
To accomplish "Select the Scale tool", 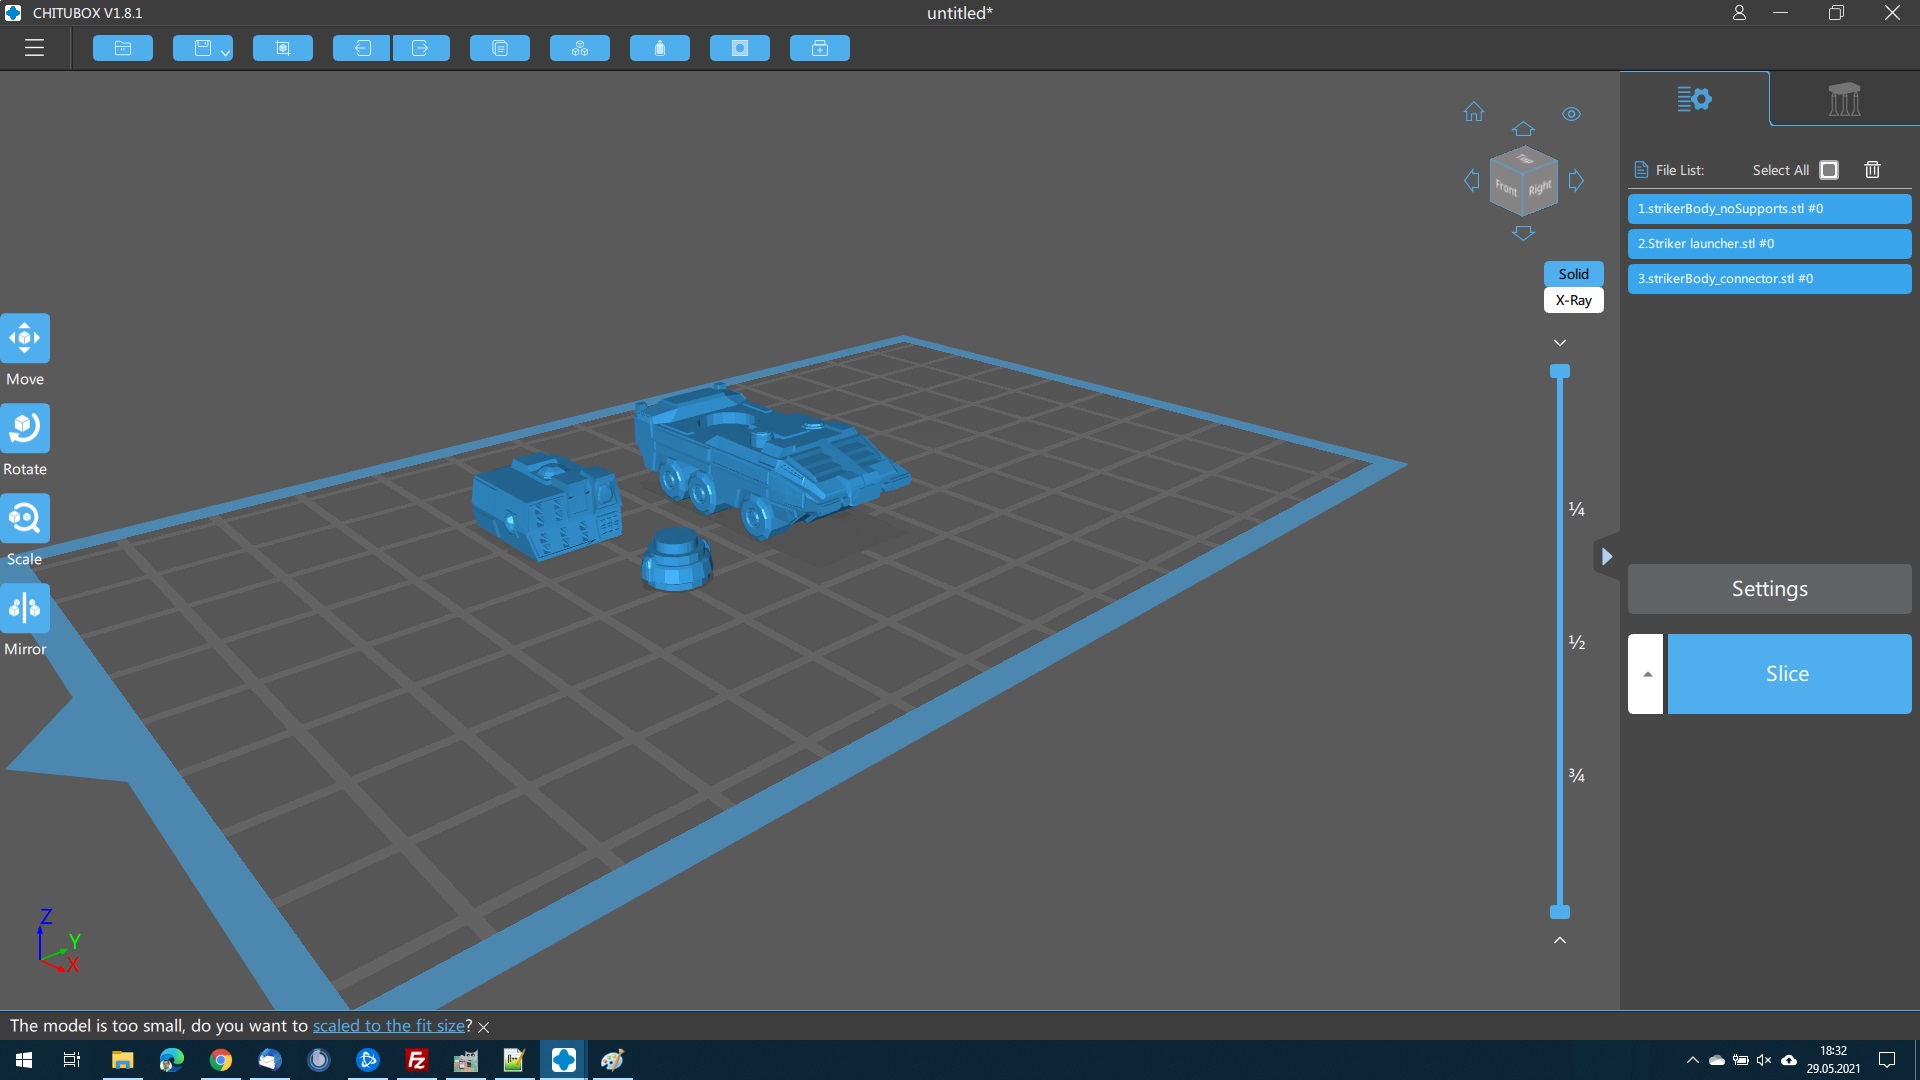I will 25,518.
